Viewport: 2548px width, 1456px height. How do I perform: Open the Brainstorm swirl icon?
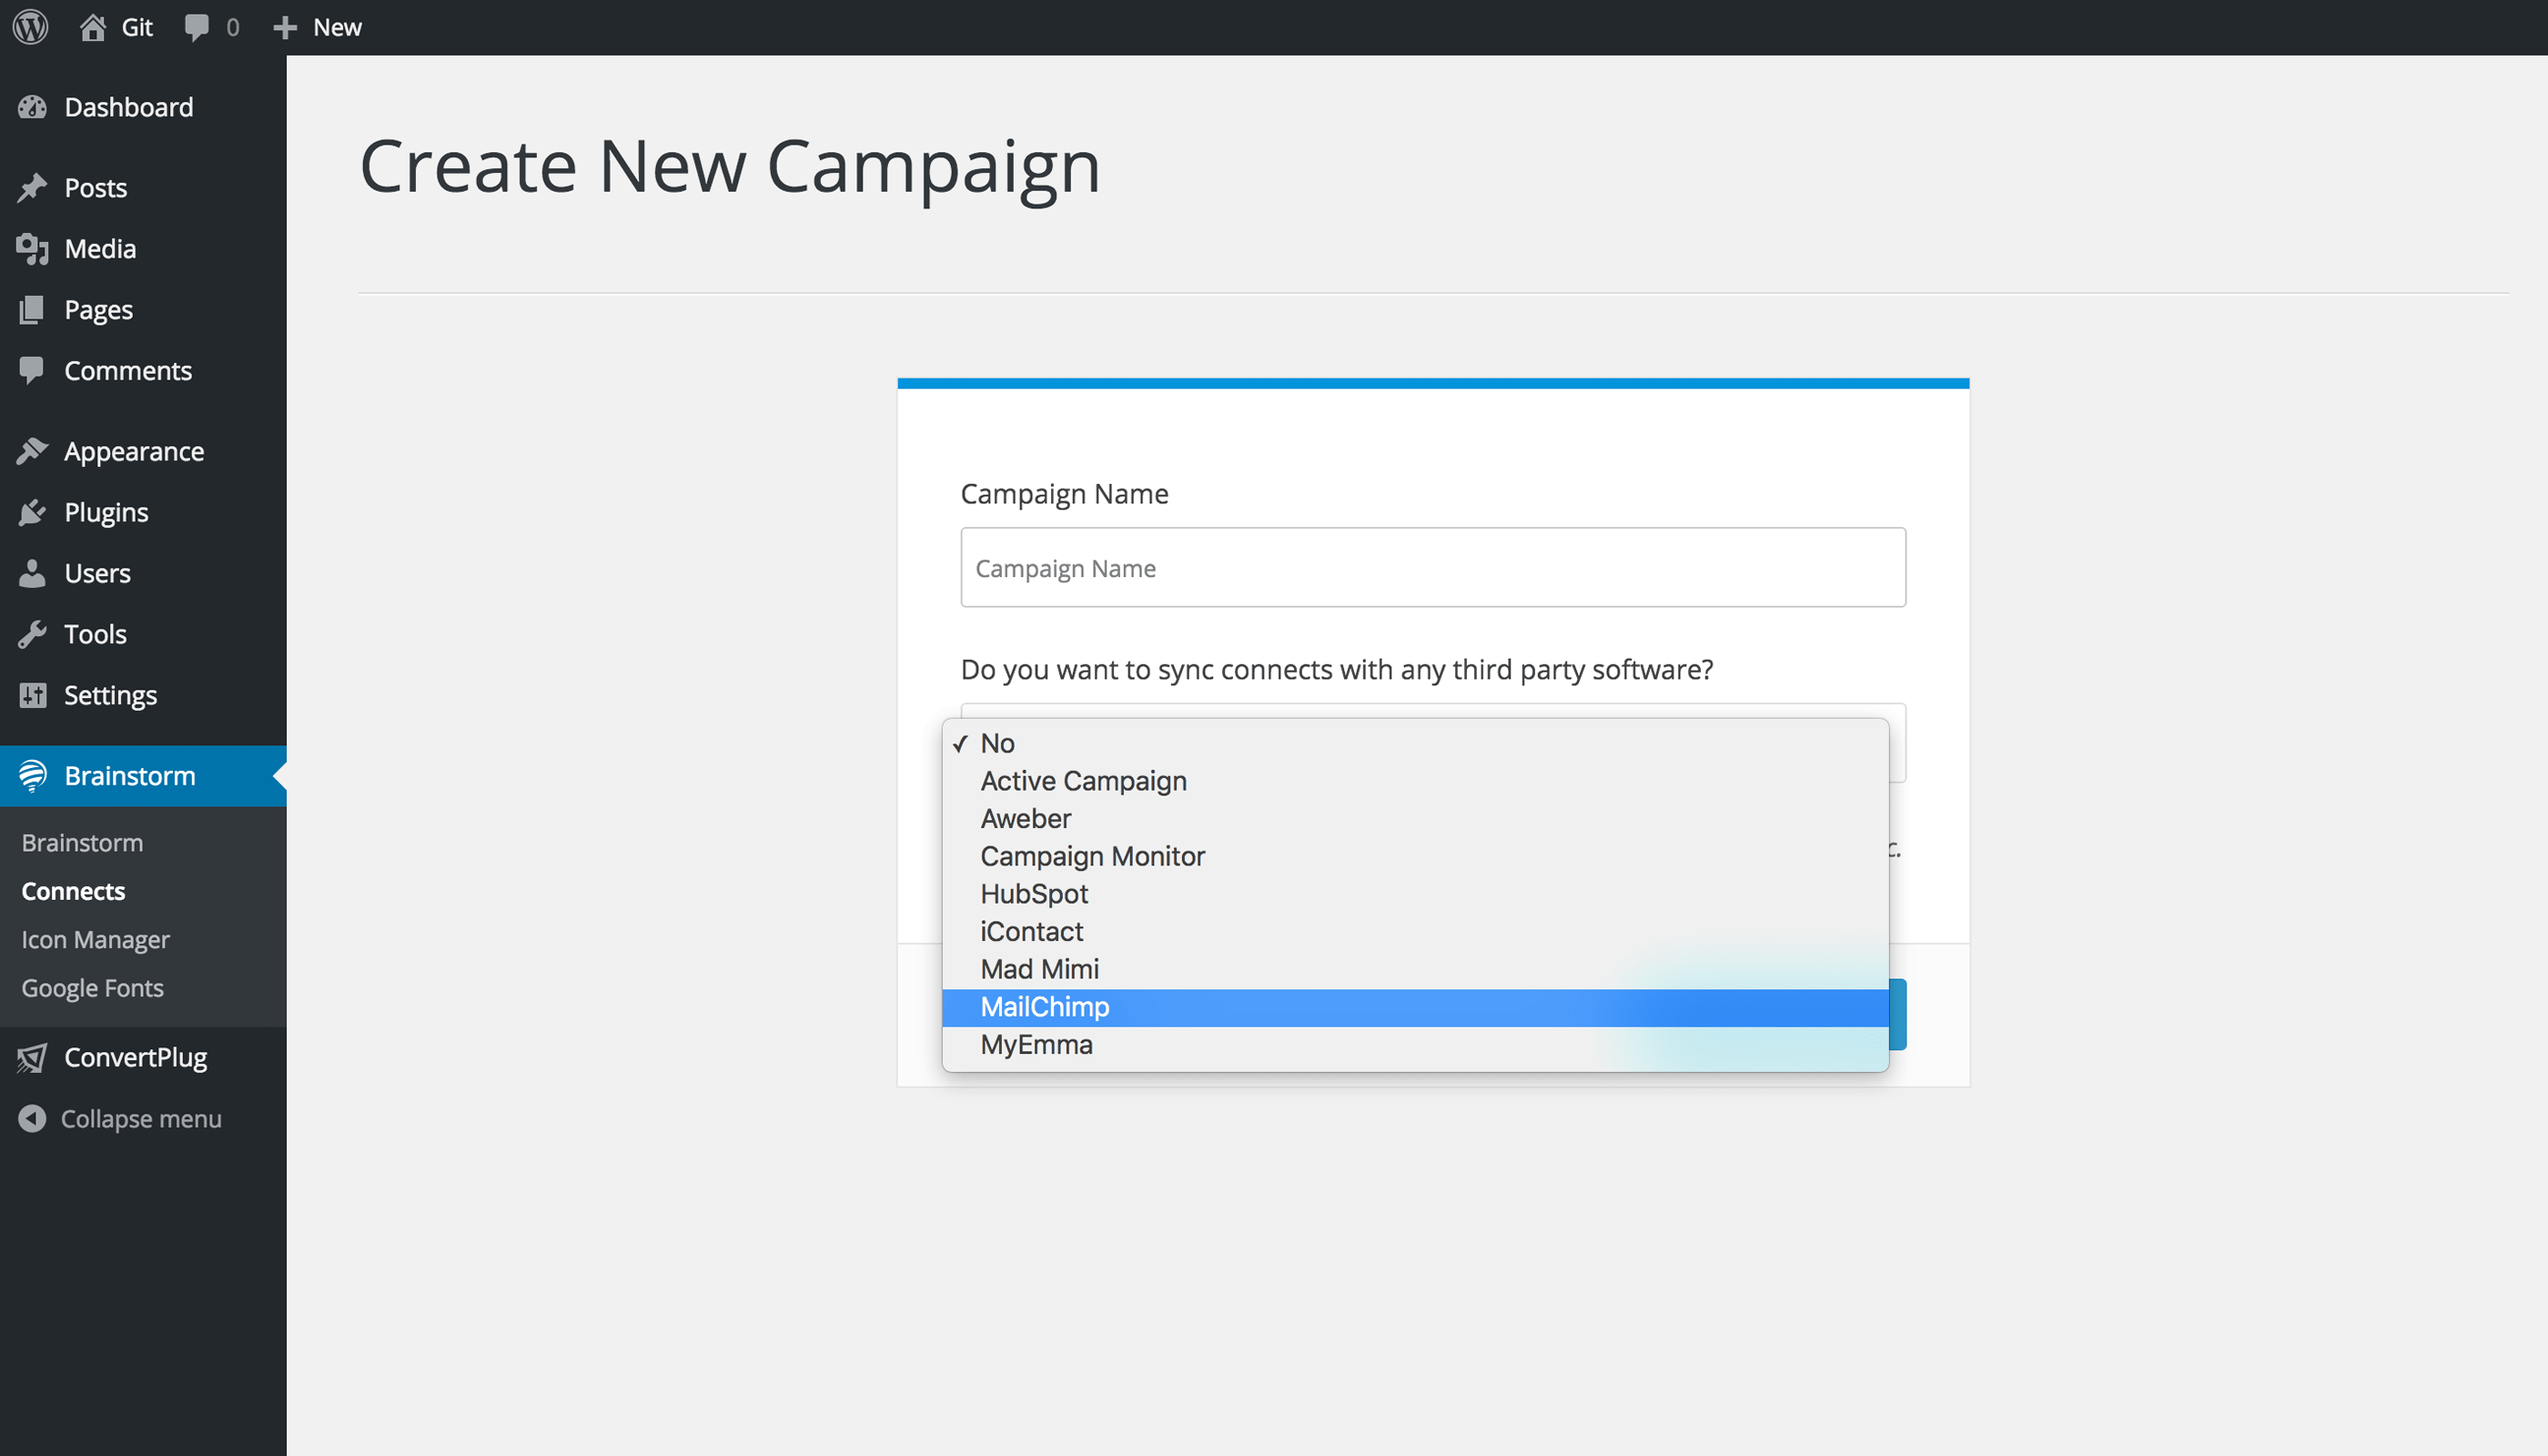(x=33, y=776)
